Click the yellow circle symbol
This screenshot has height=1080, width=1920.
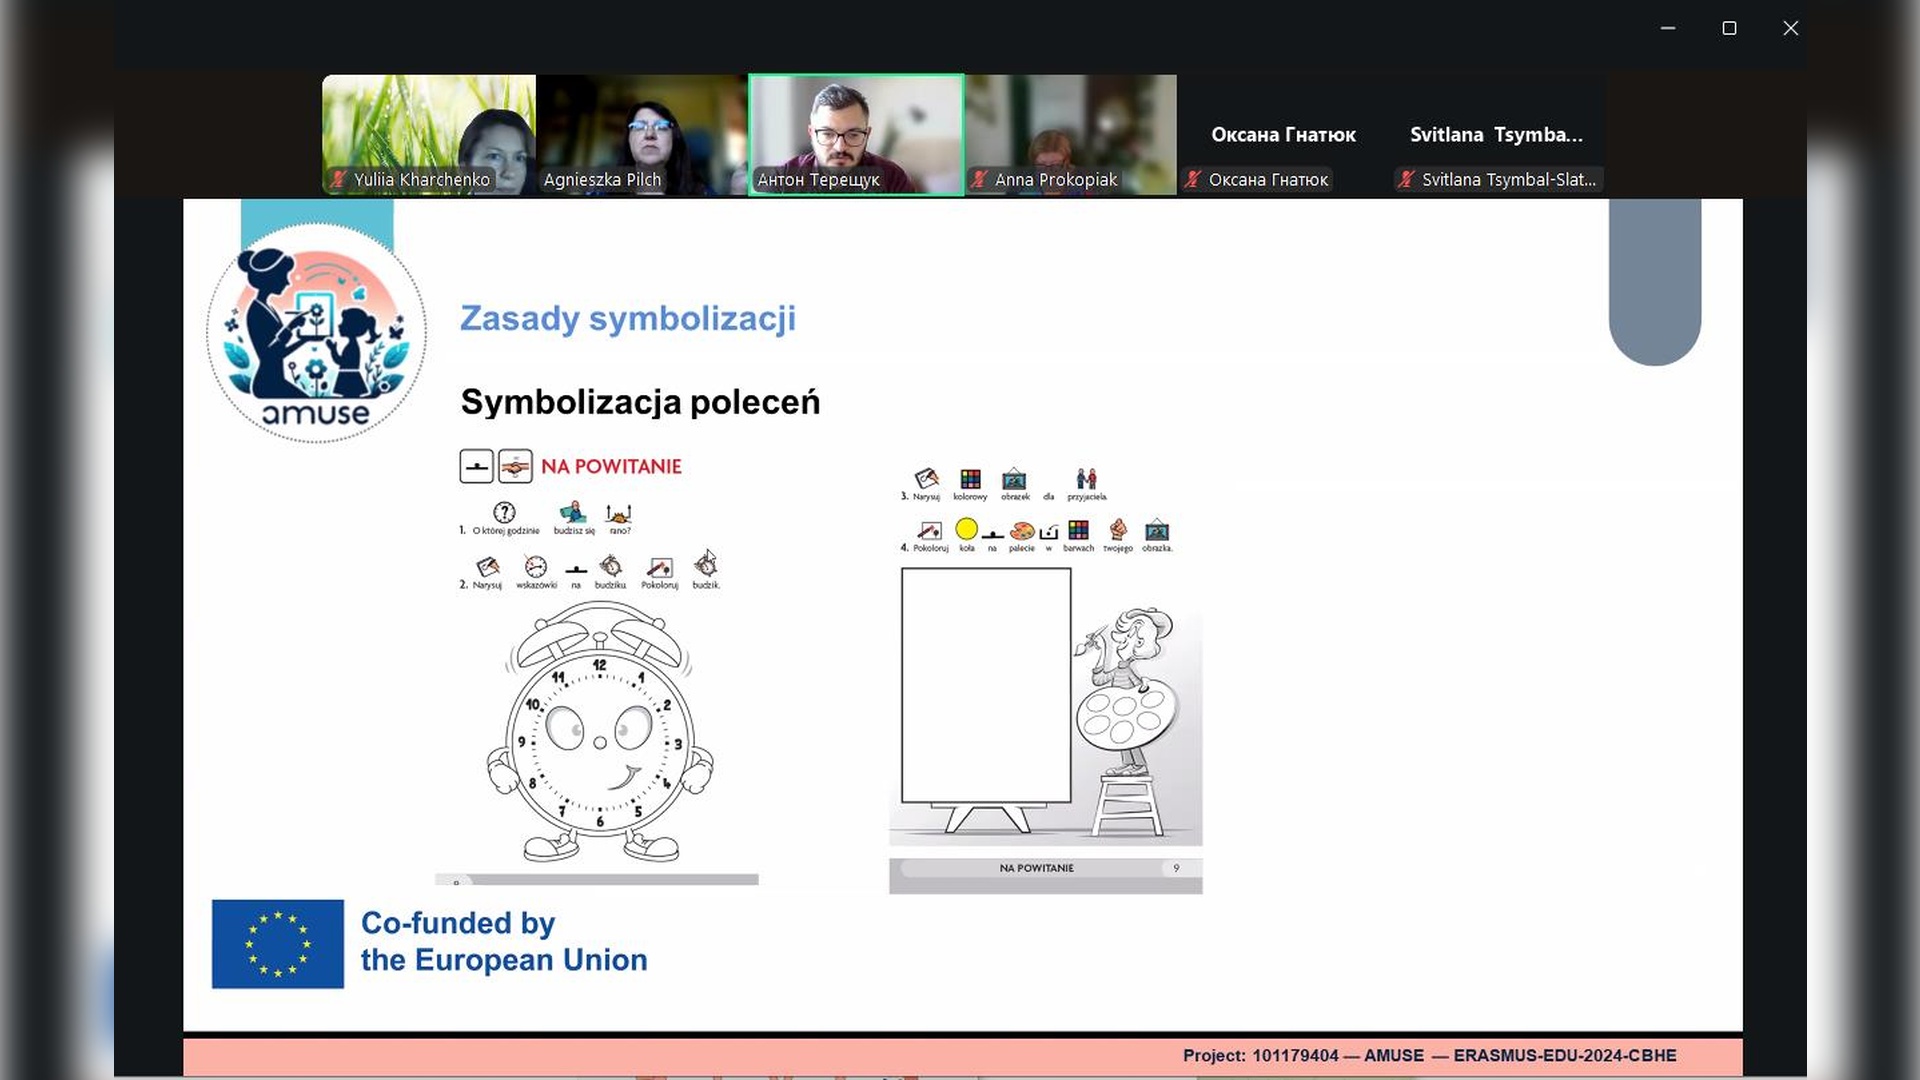pyautogui.click(x=966, y=529)
